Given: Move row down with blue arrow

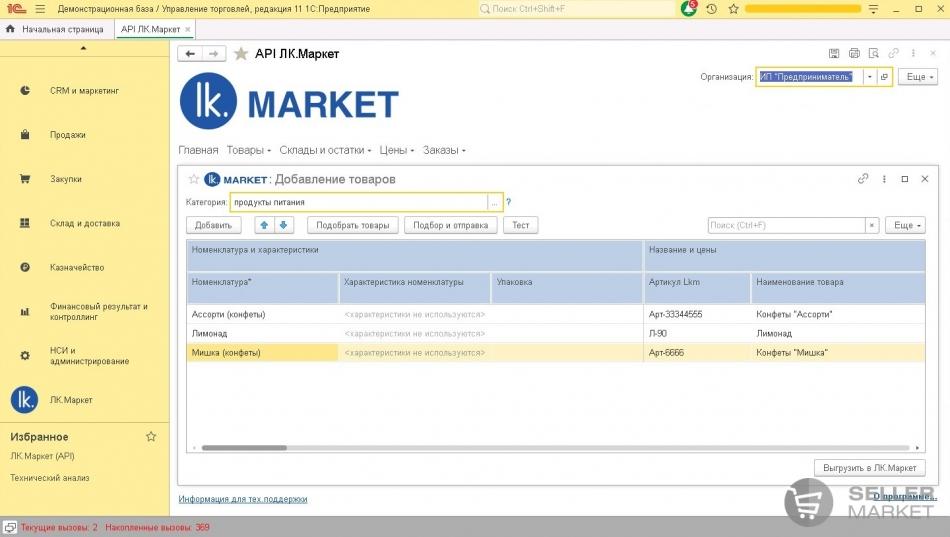Looking at the screenshot, I should 283,225.
